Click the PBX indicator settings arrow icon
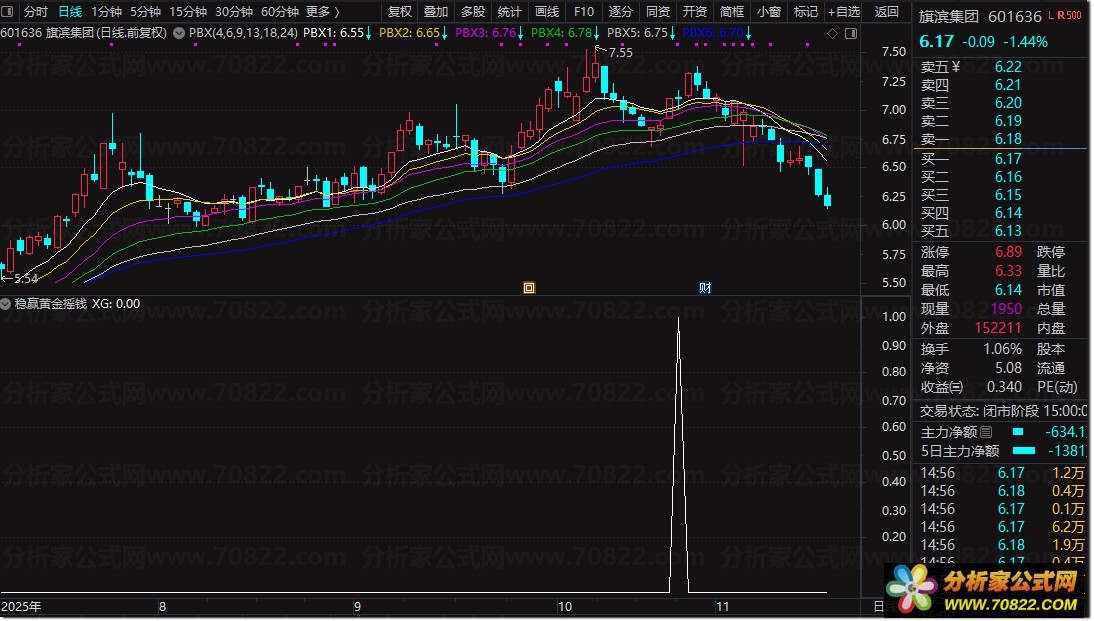 coord(179,33)
